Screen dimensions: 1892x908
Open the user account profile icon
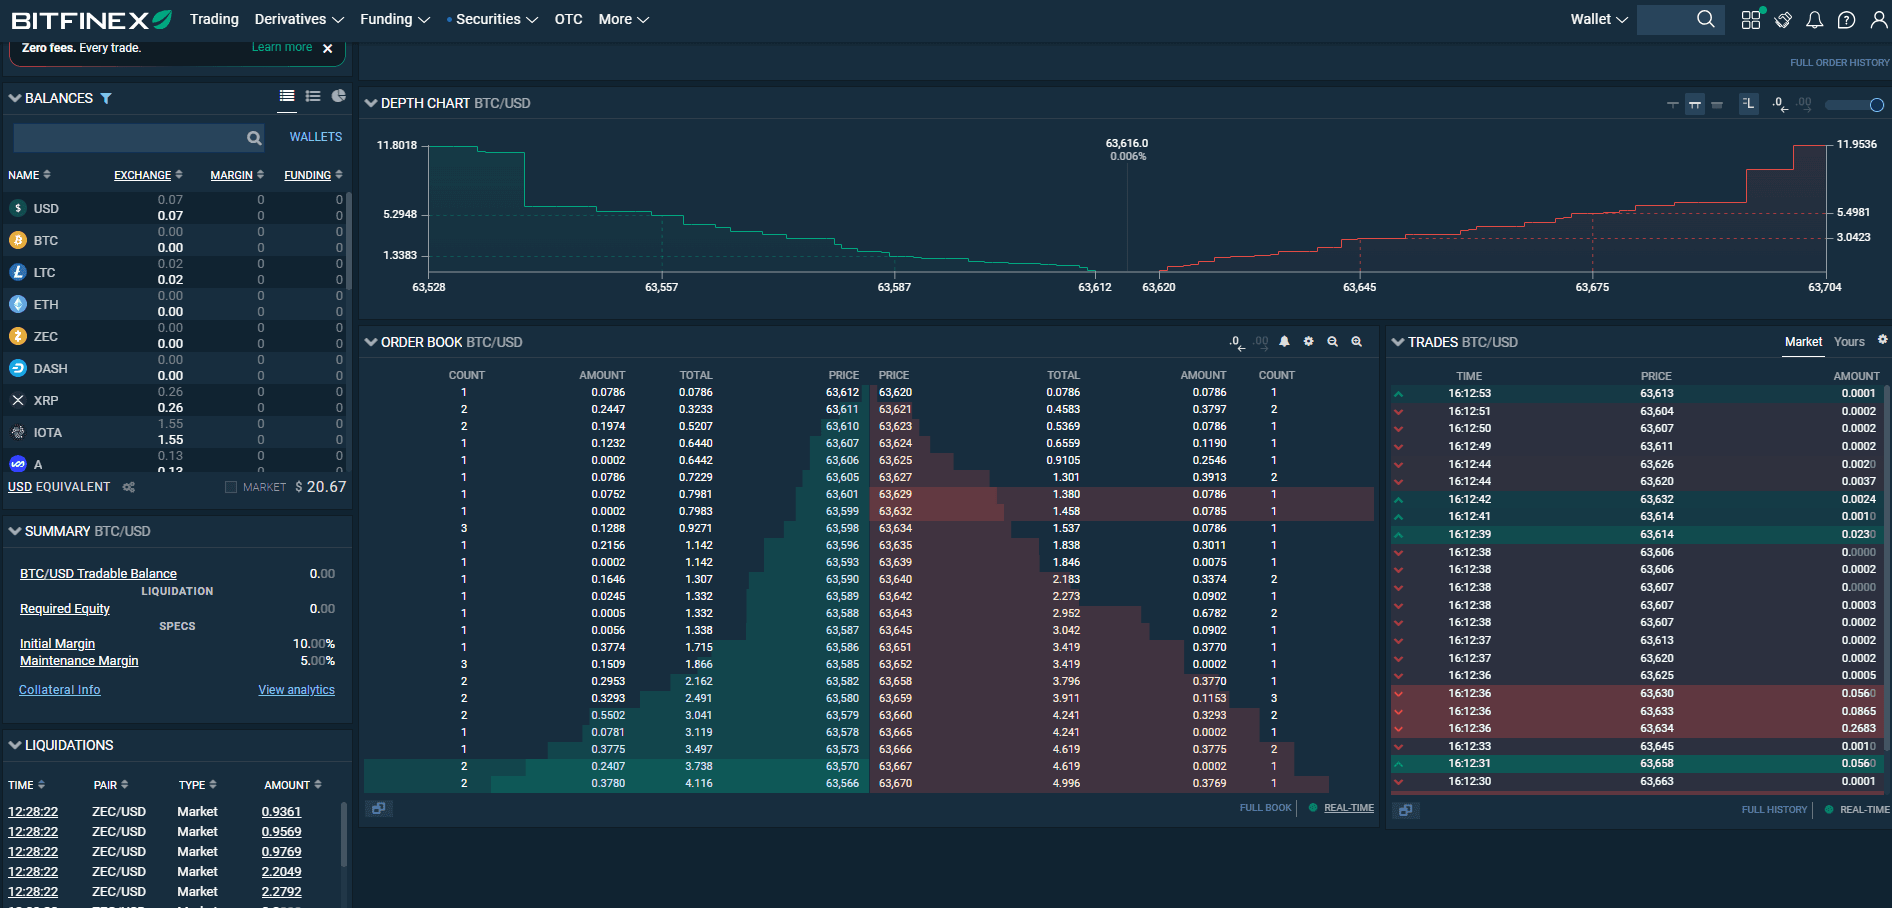1879,20
